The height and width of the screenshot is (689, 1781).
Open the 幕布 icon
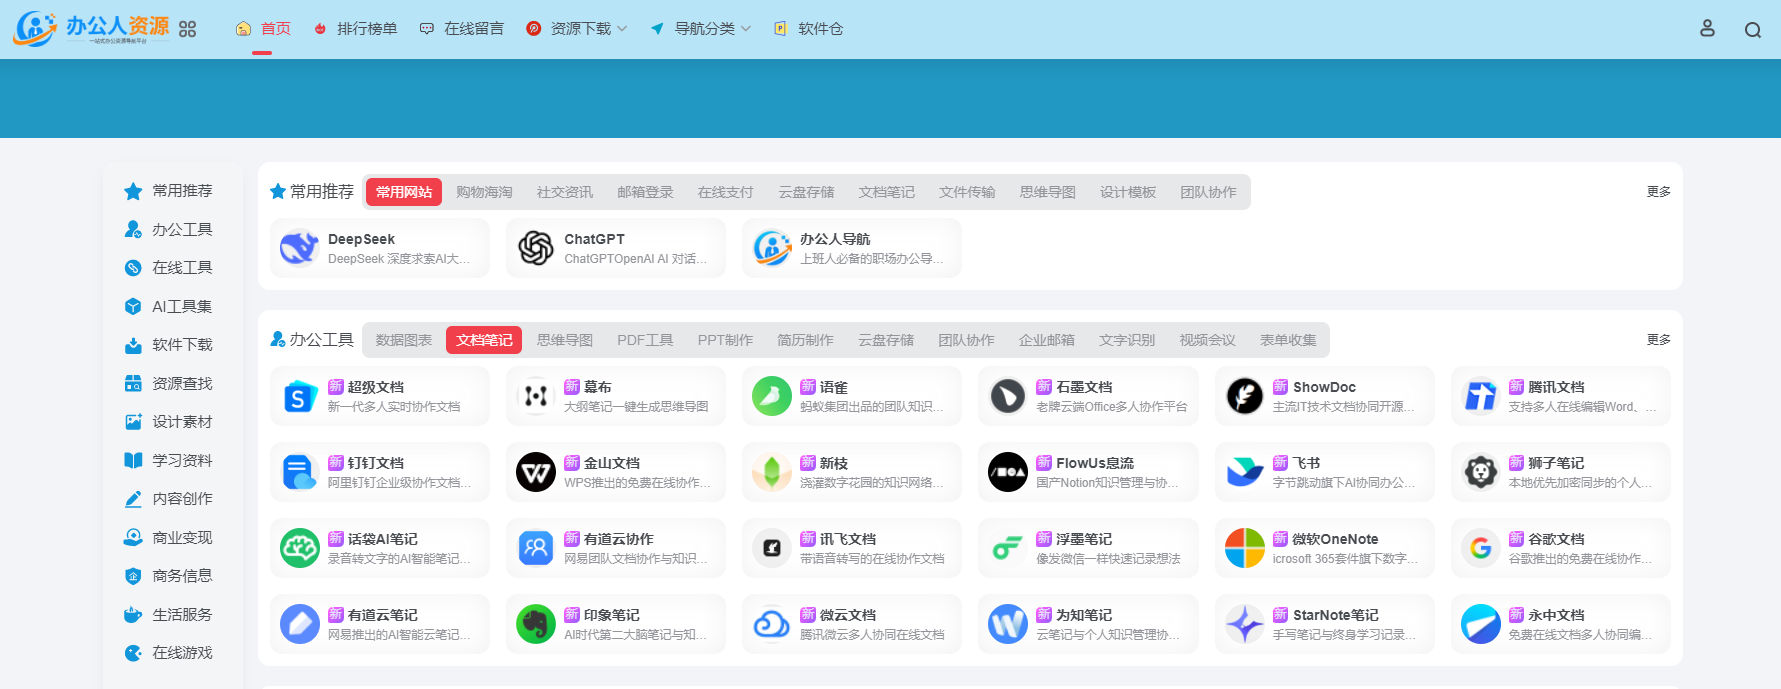[x=535, y=396]
